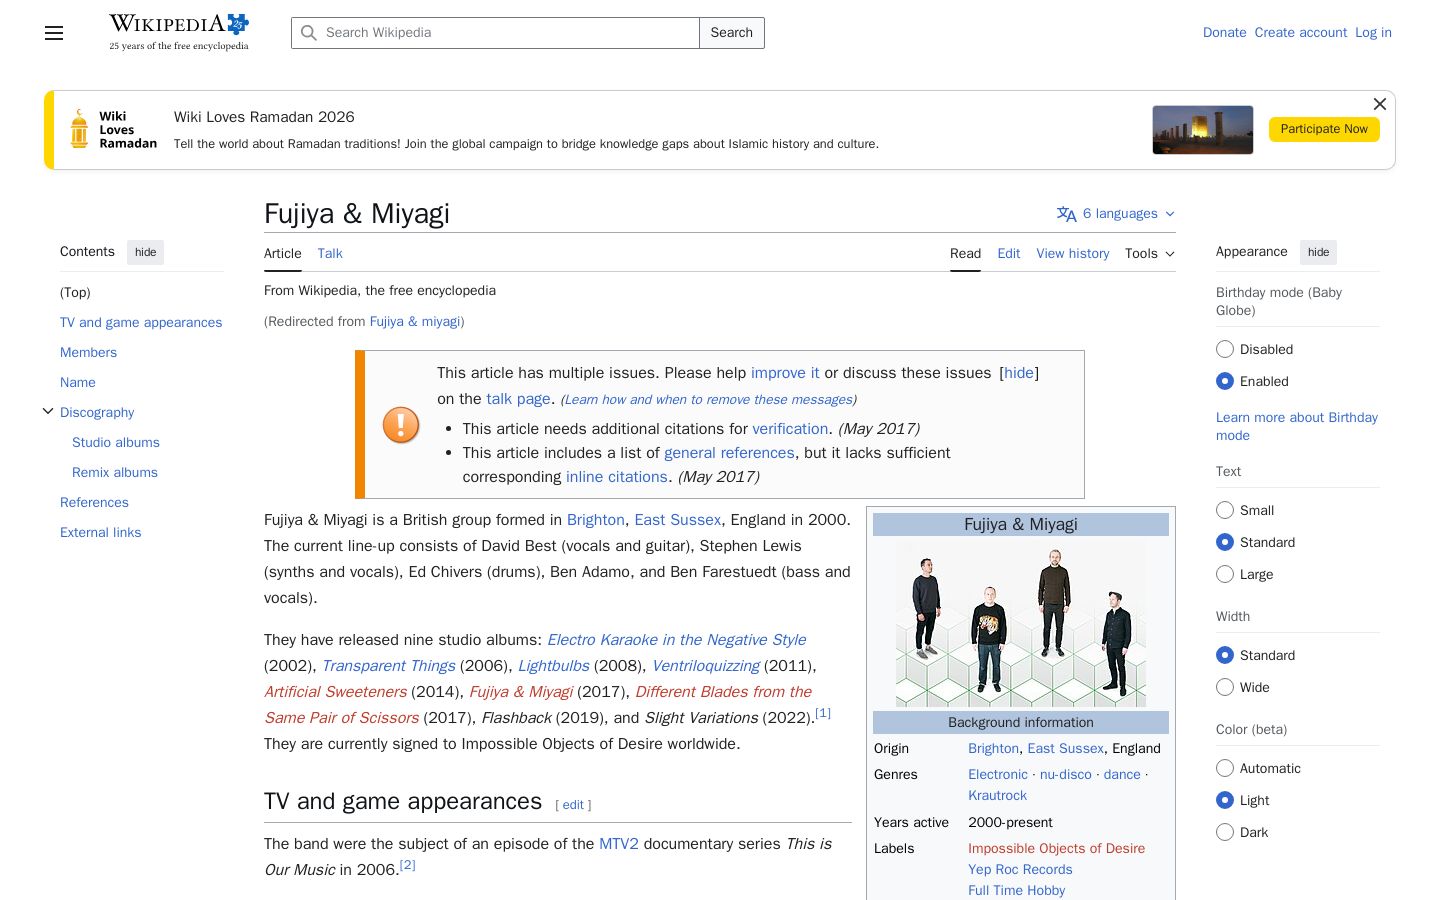1440x900 pixels.
Task: Edit the TV and game appearances section
Action: 573,805
